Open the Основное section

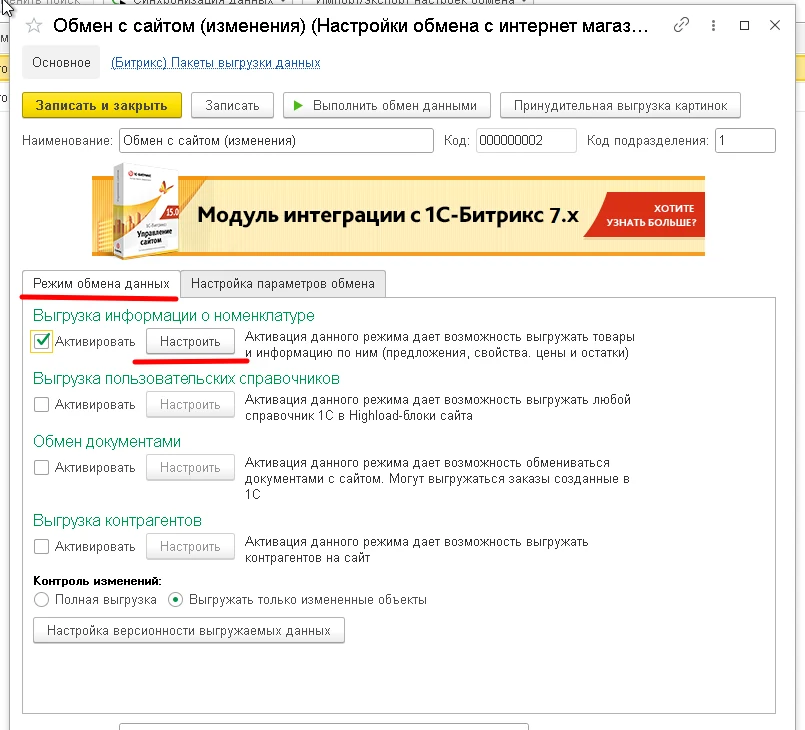[61, 62]
